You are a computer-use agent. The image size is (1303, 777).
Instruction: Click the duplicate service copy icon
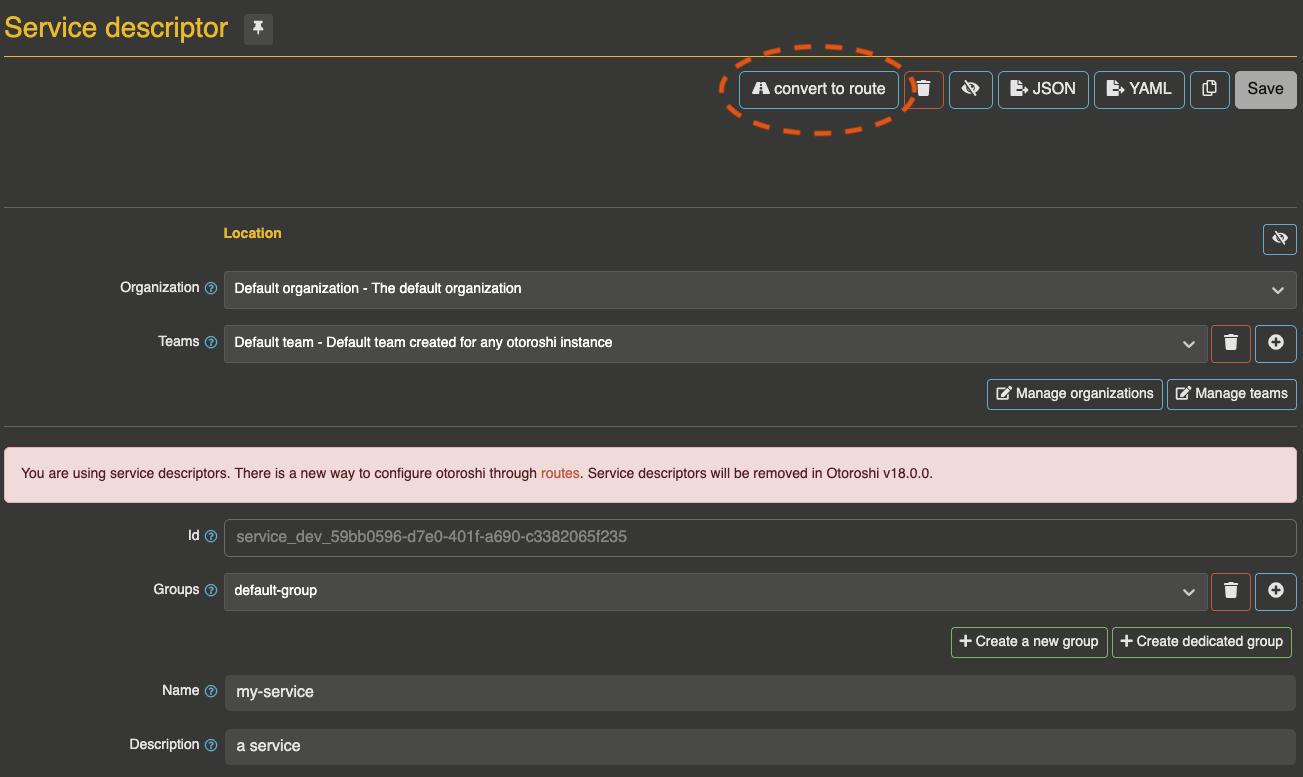tap(1209, 89)
